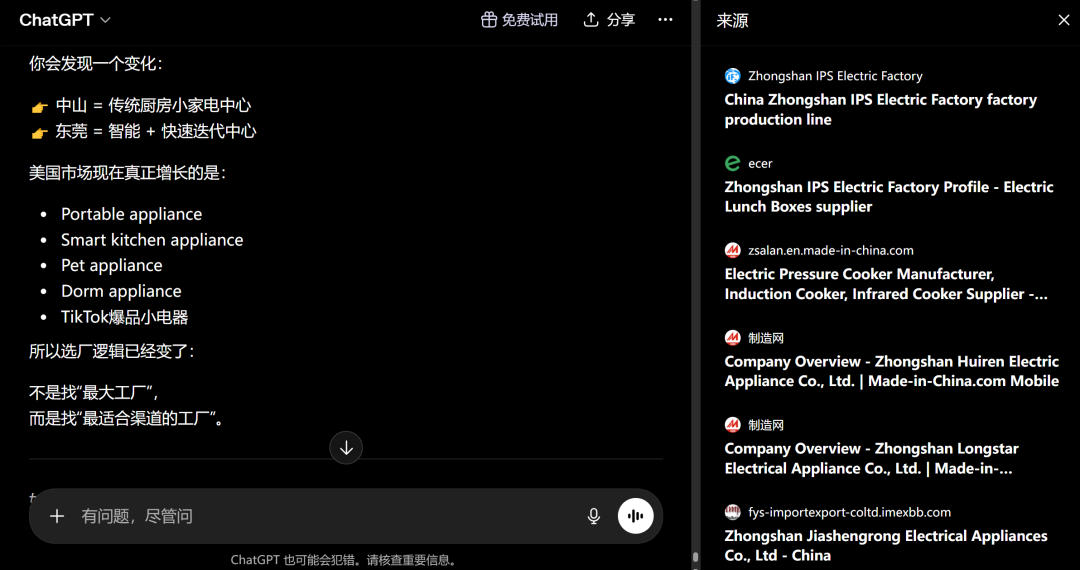The image size is (1080, 570).
Task: Open the ChatGPT model selector dropdown
Action: [65, 20]
